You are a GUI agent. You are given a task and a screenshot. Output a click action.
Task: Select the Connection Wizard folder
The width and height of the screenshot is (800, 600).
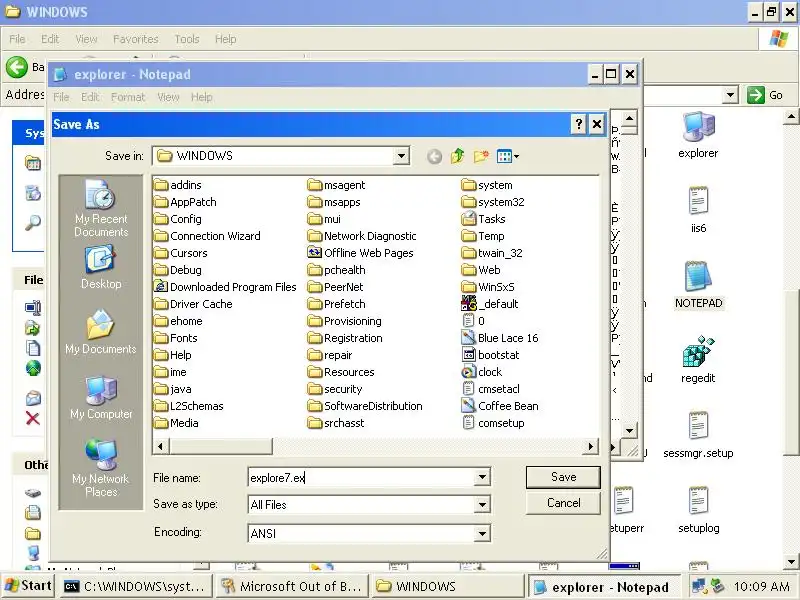(208, 236)
